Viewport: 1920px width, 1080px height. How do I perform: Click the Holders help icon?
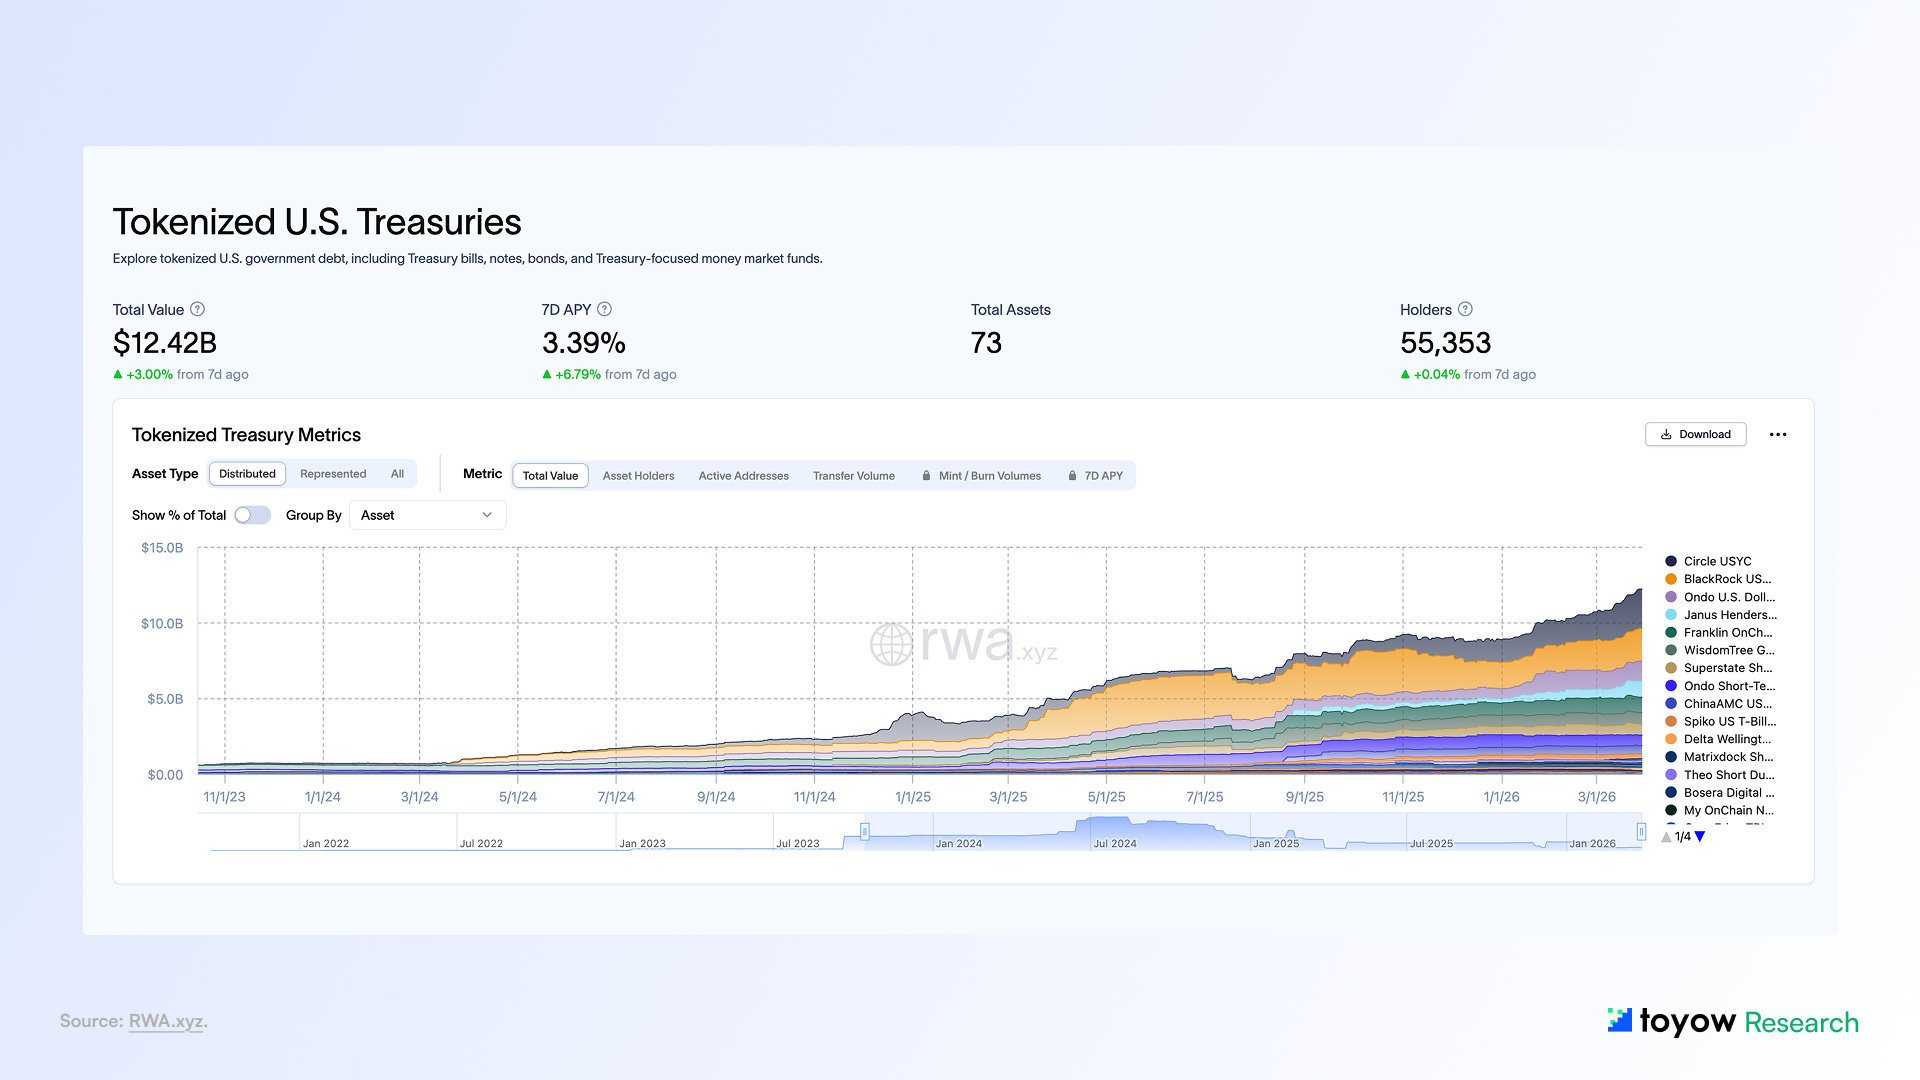click(1465, 310)
